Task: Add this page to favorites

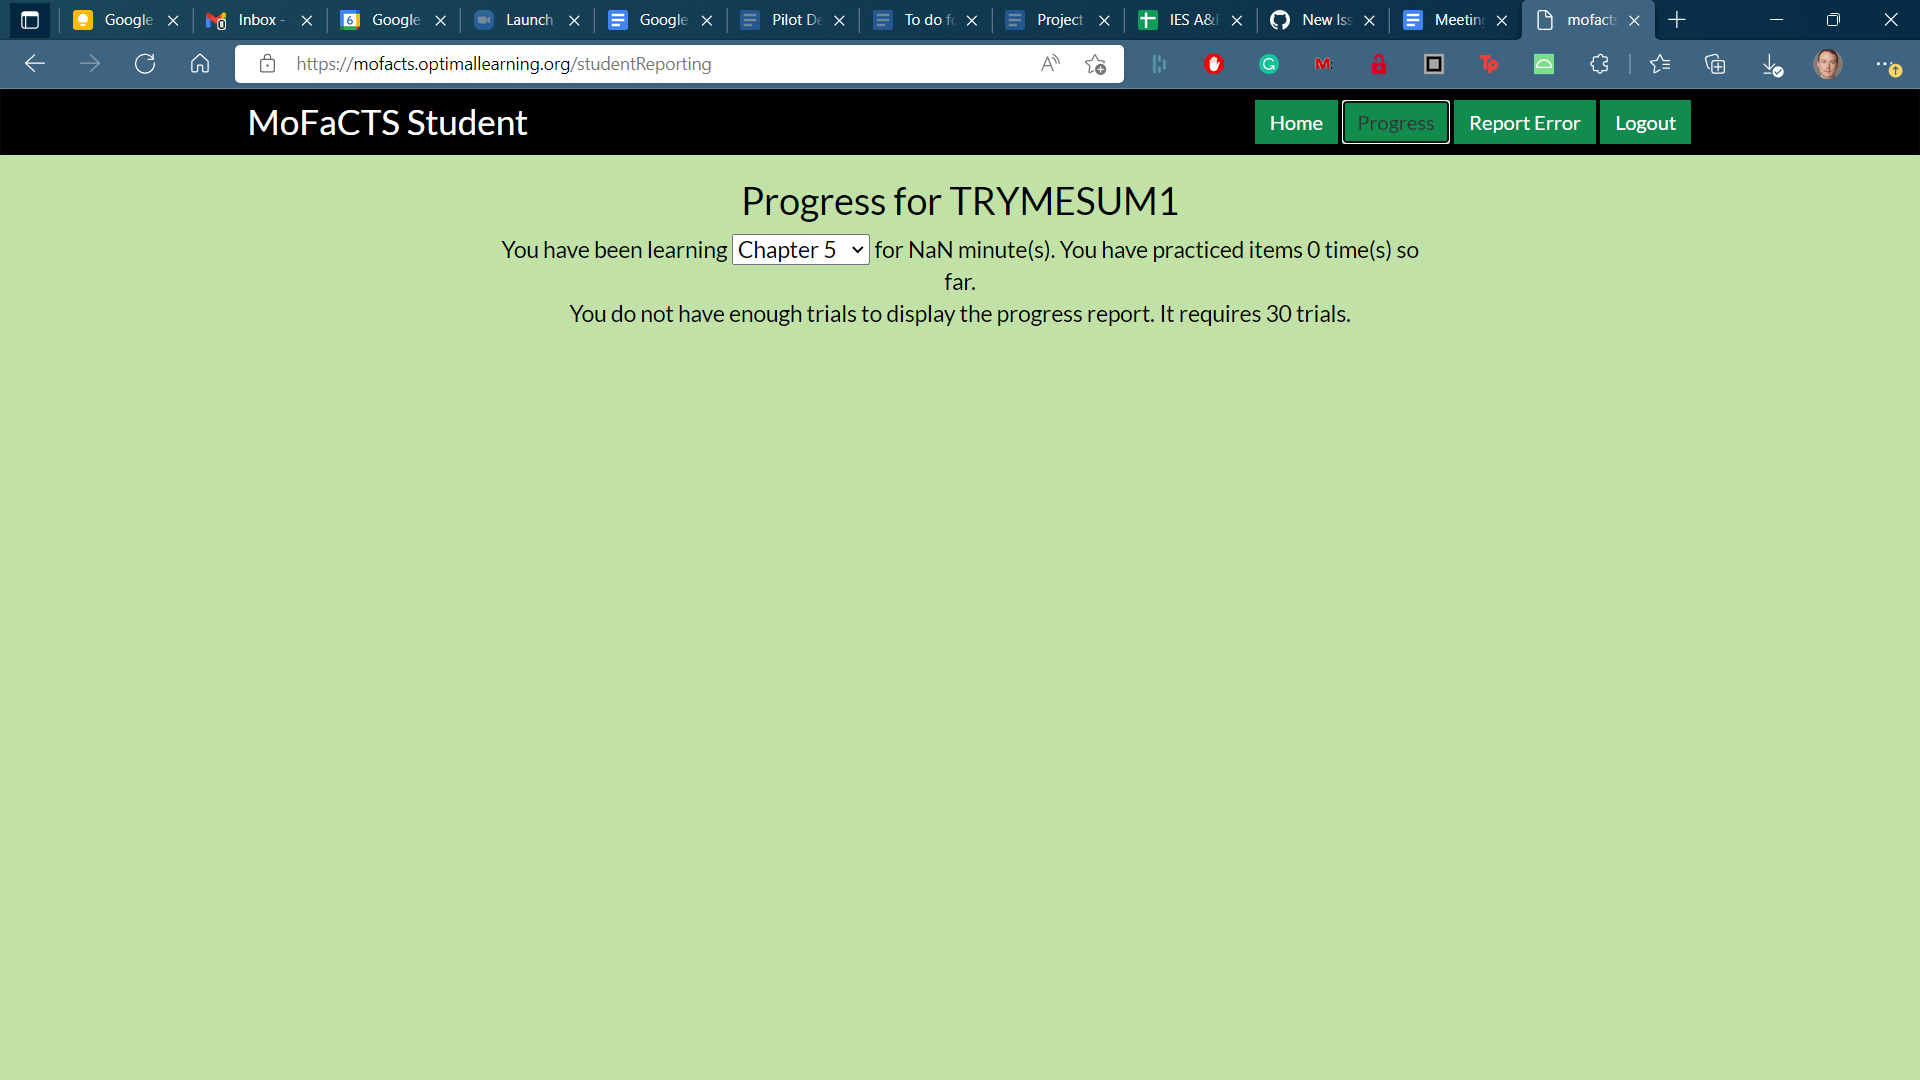Action: (x=1096, y=64)
